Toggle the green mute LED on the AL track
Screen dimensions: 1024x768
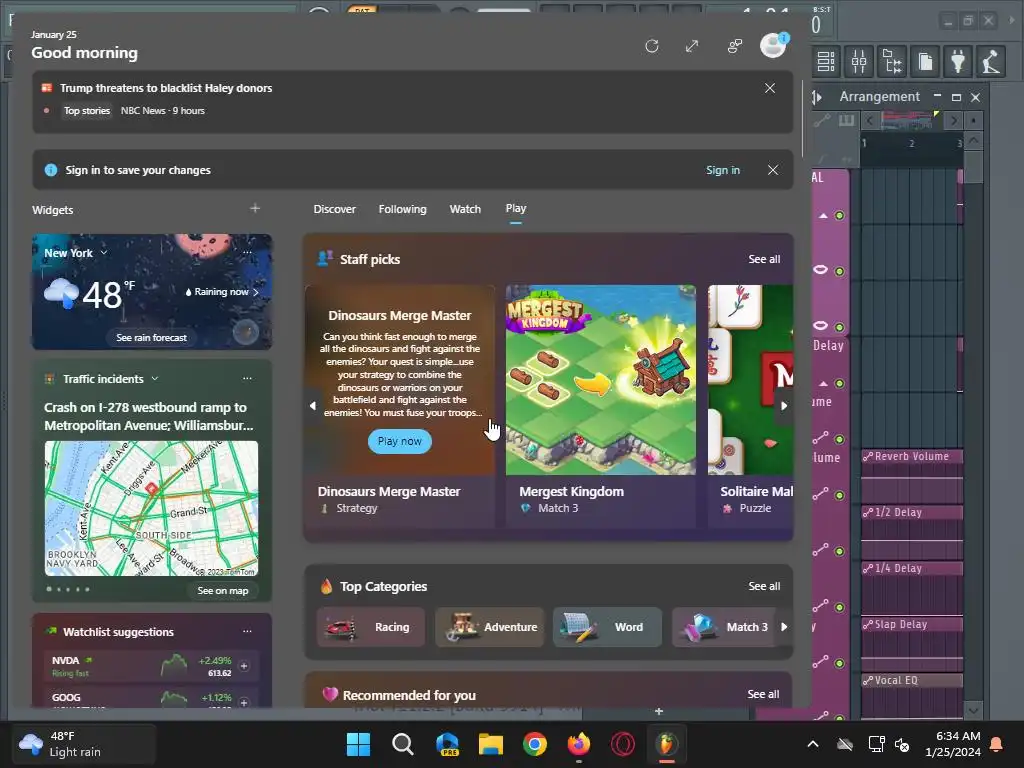[x=840, y=216]
